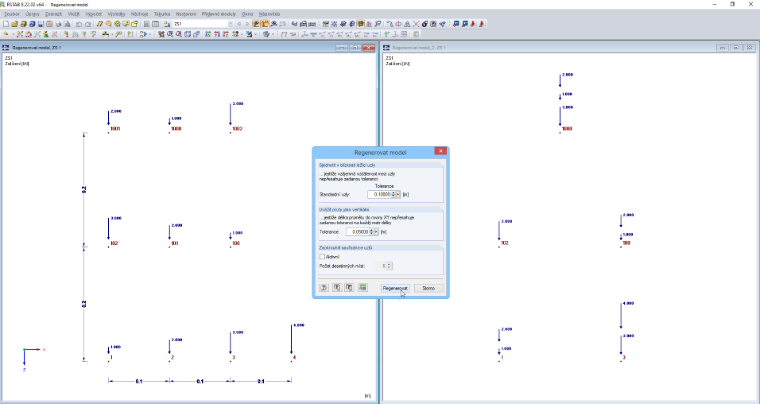
Task: Close the Regenerovat model dialog
Action: (x=440, y=151)
